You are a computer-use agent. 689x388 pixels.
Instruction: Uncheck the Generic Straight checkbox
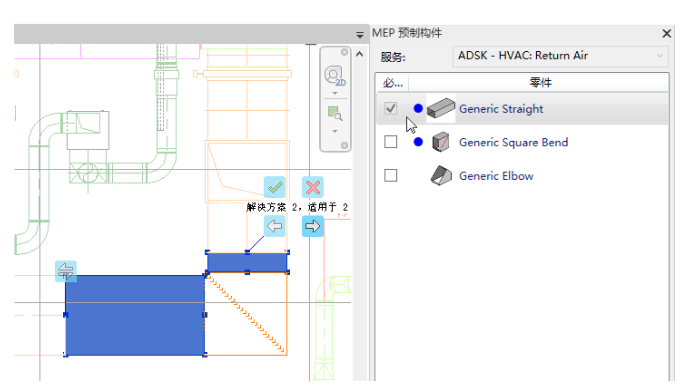(391, 109)
